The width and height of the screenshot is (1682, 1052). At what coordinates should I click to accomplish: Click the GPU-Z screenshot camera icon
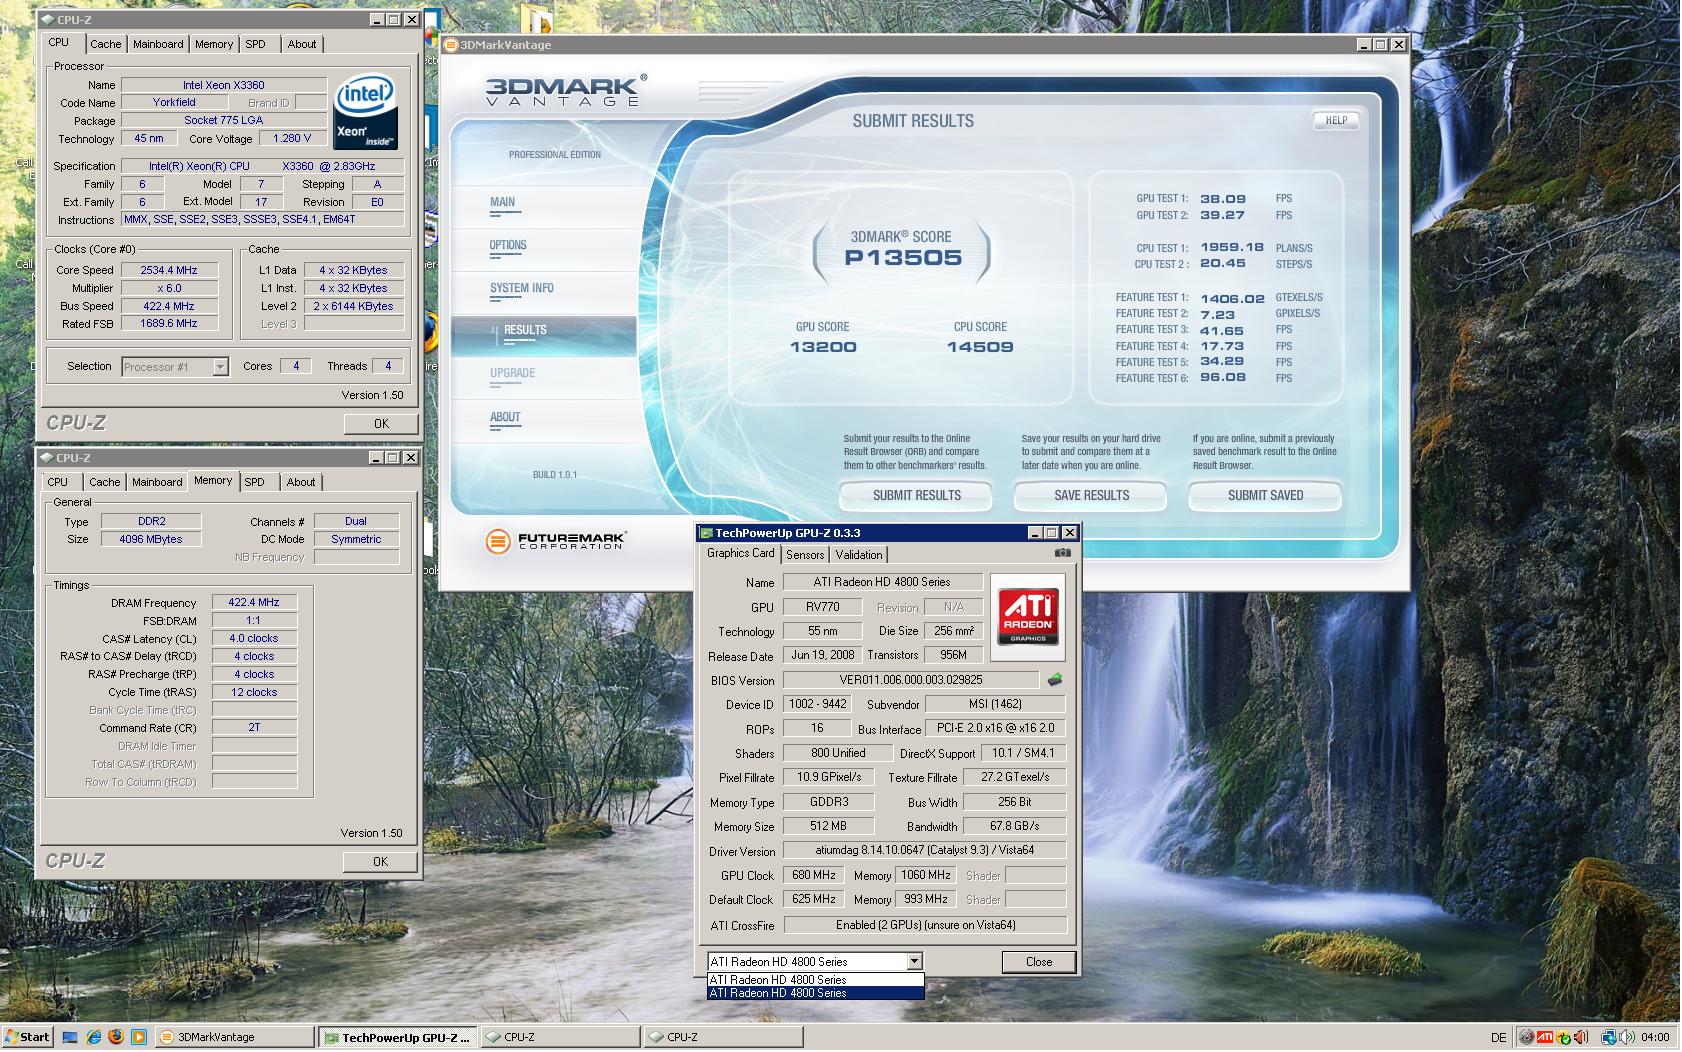[1062, 553]
